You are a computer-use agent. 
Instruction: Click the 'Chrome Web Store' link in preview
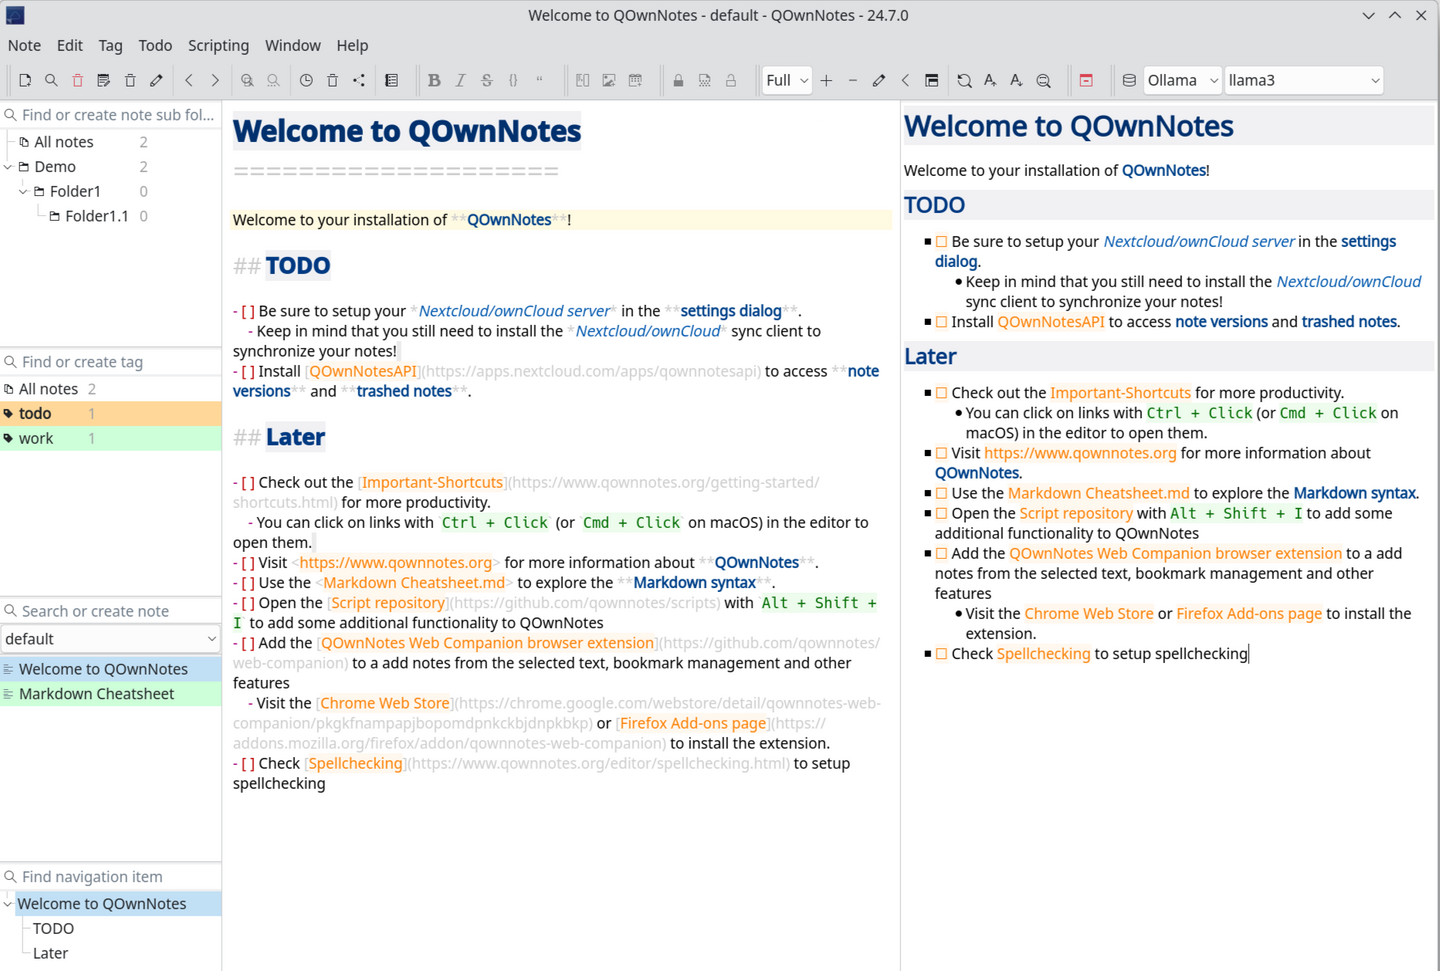pos(1088,613)
